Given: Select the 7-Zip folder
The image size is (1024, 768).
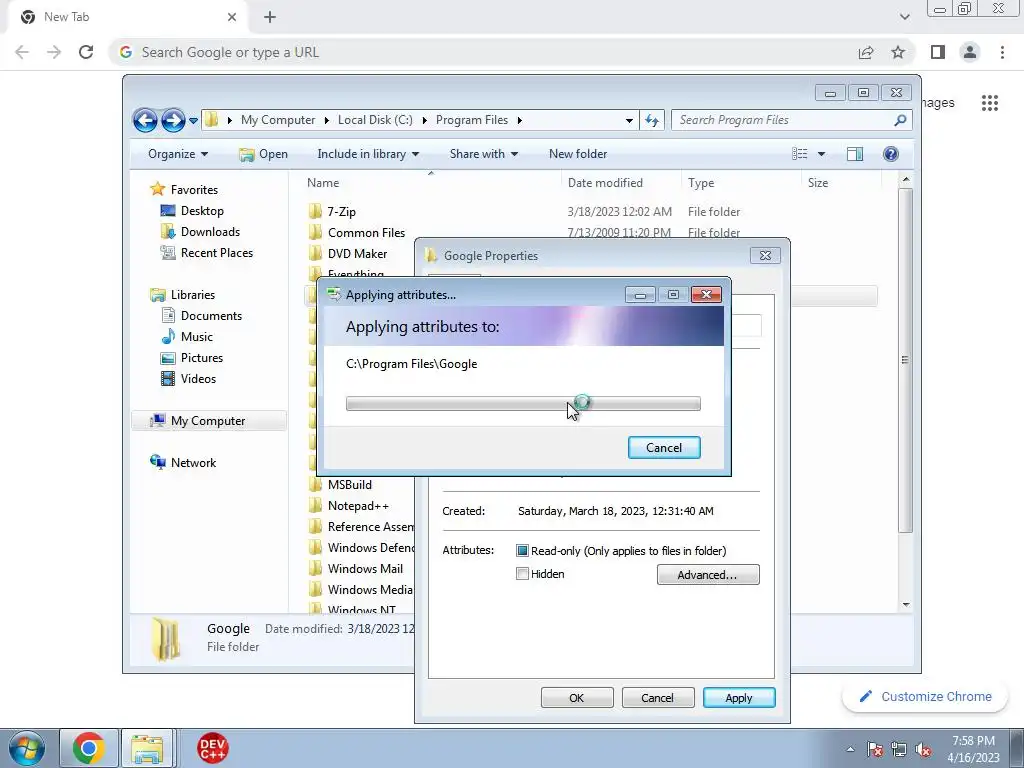Looking at the screenshot, I should (x=341, y=212).
